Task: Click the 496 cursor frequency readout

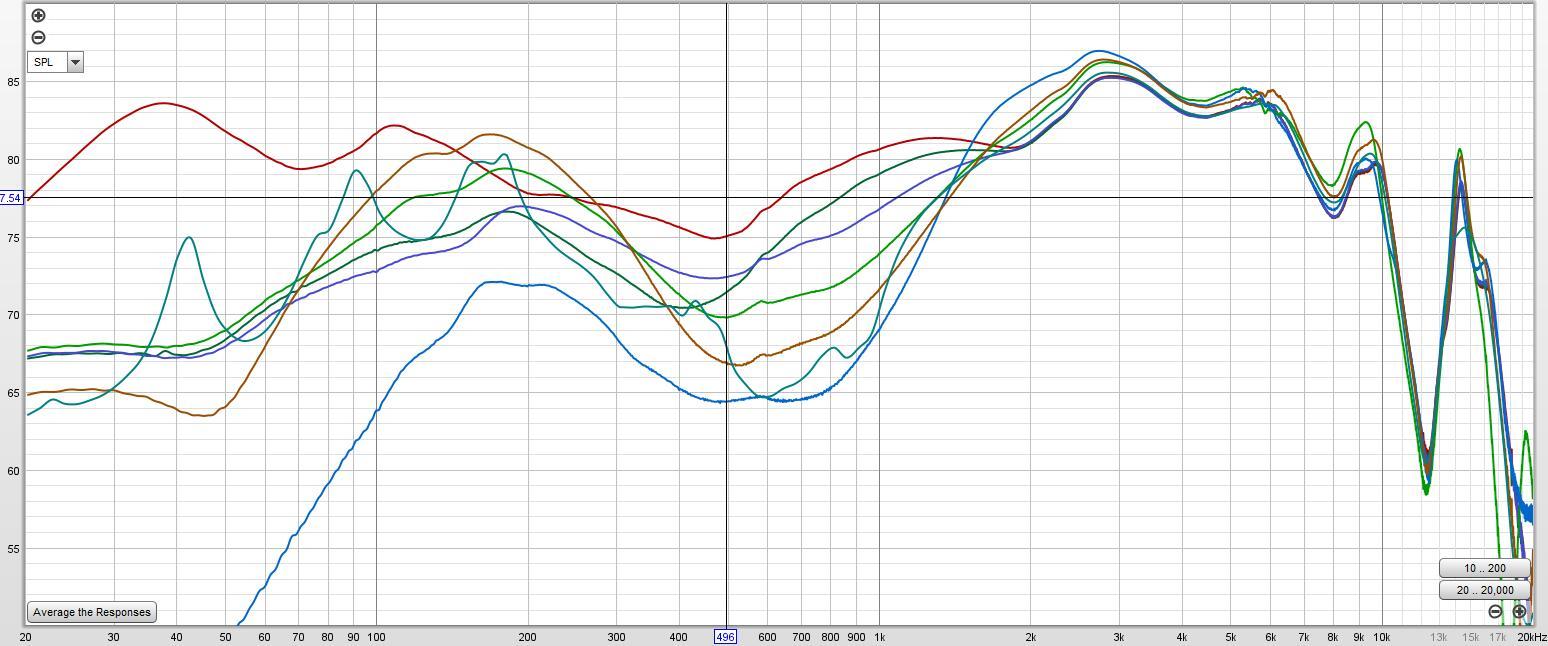Action: 725,637
